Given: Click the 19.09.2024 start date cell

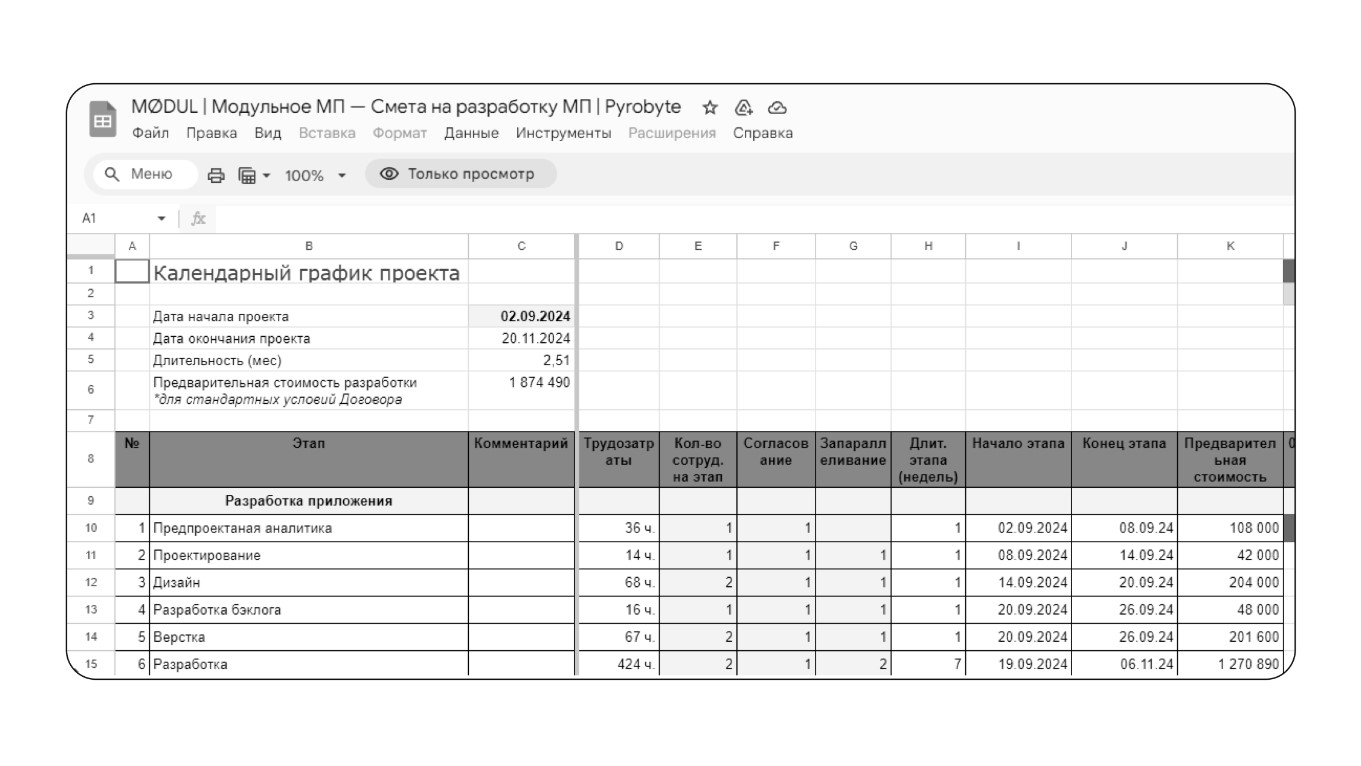Looking at the screenshot, I should click(1018, 664).
